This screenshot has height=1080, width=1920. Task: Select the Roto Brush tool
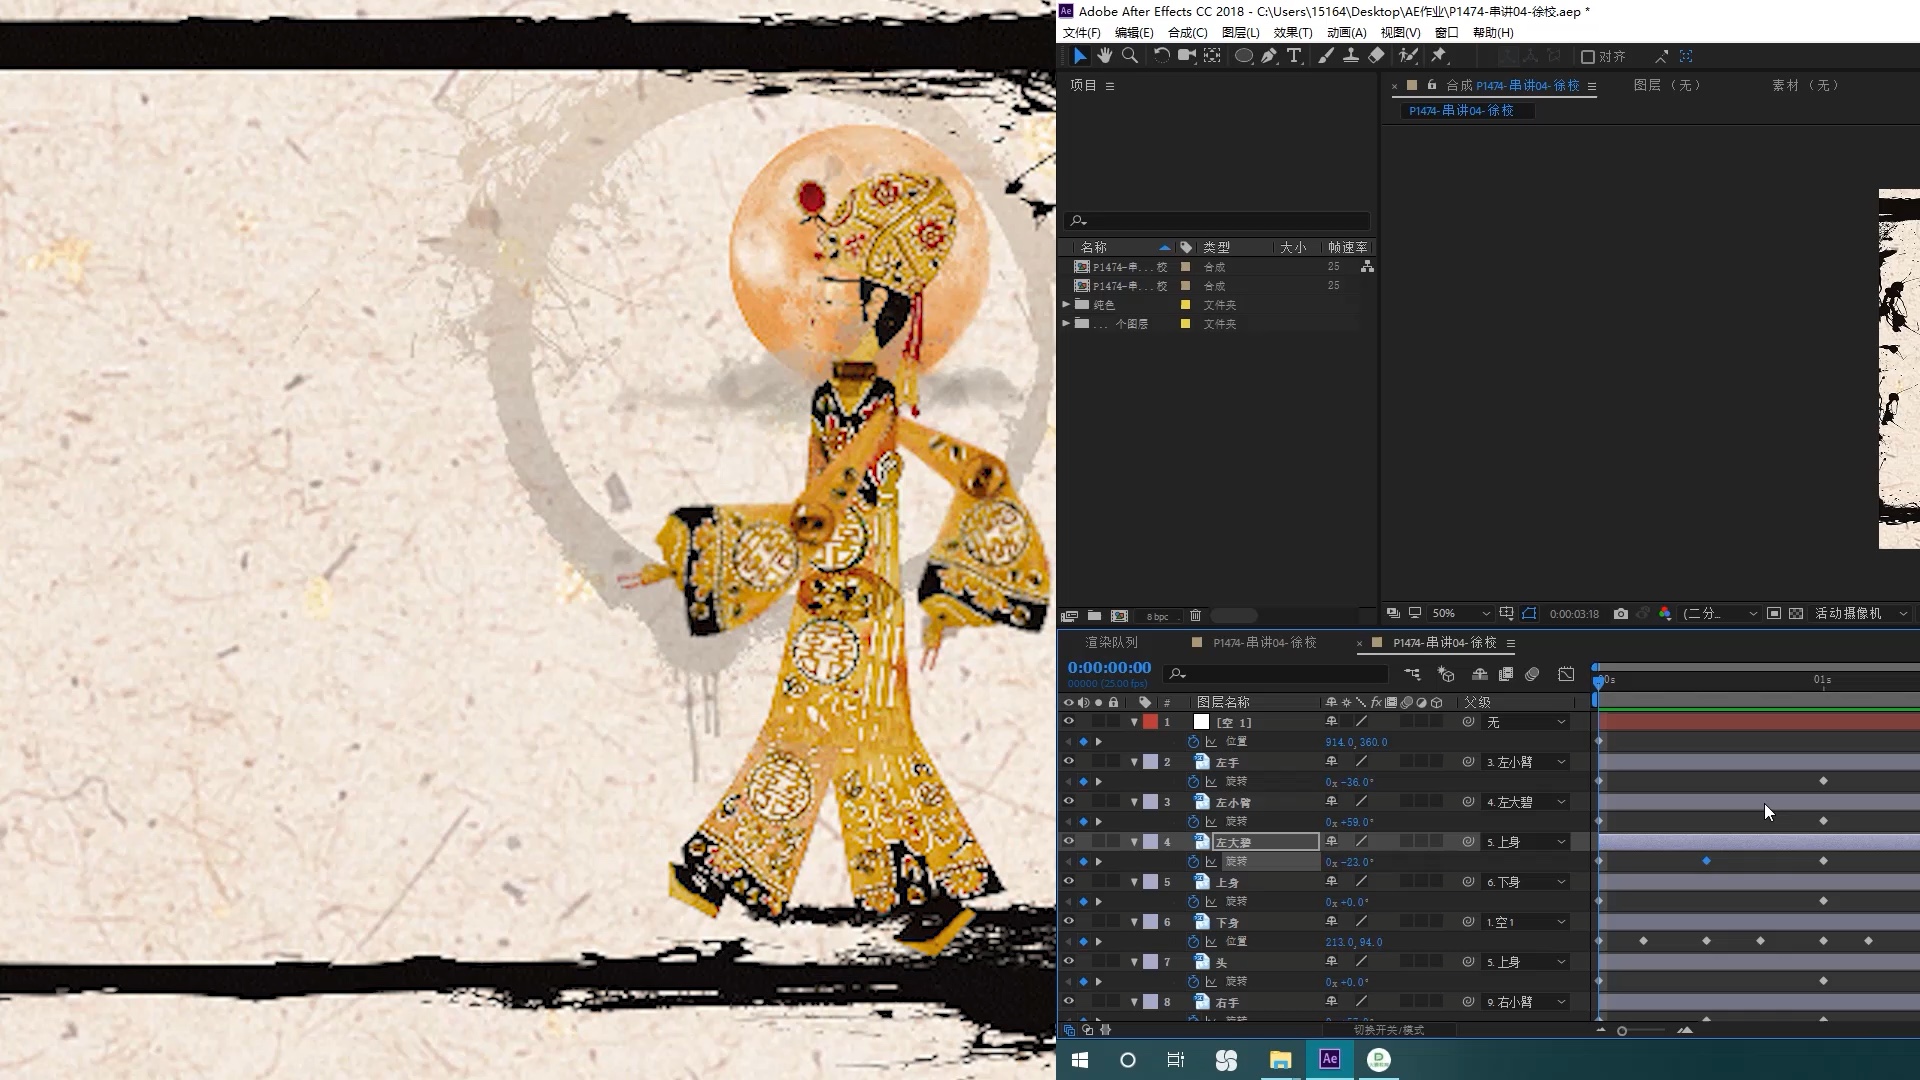point(1408,56)
